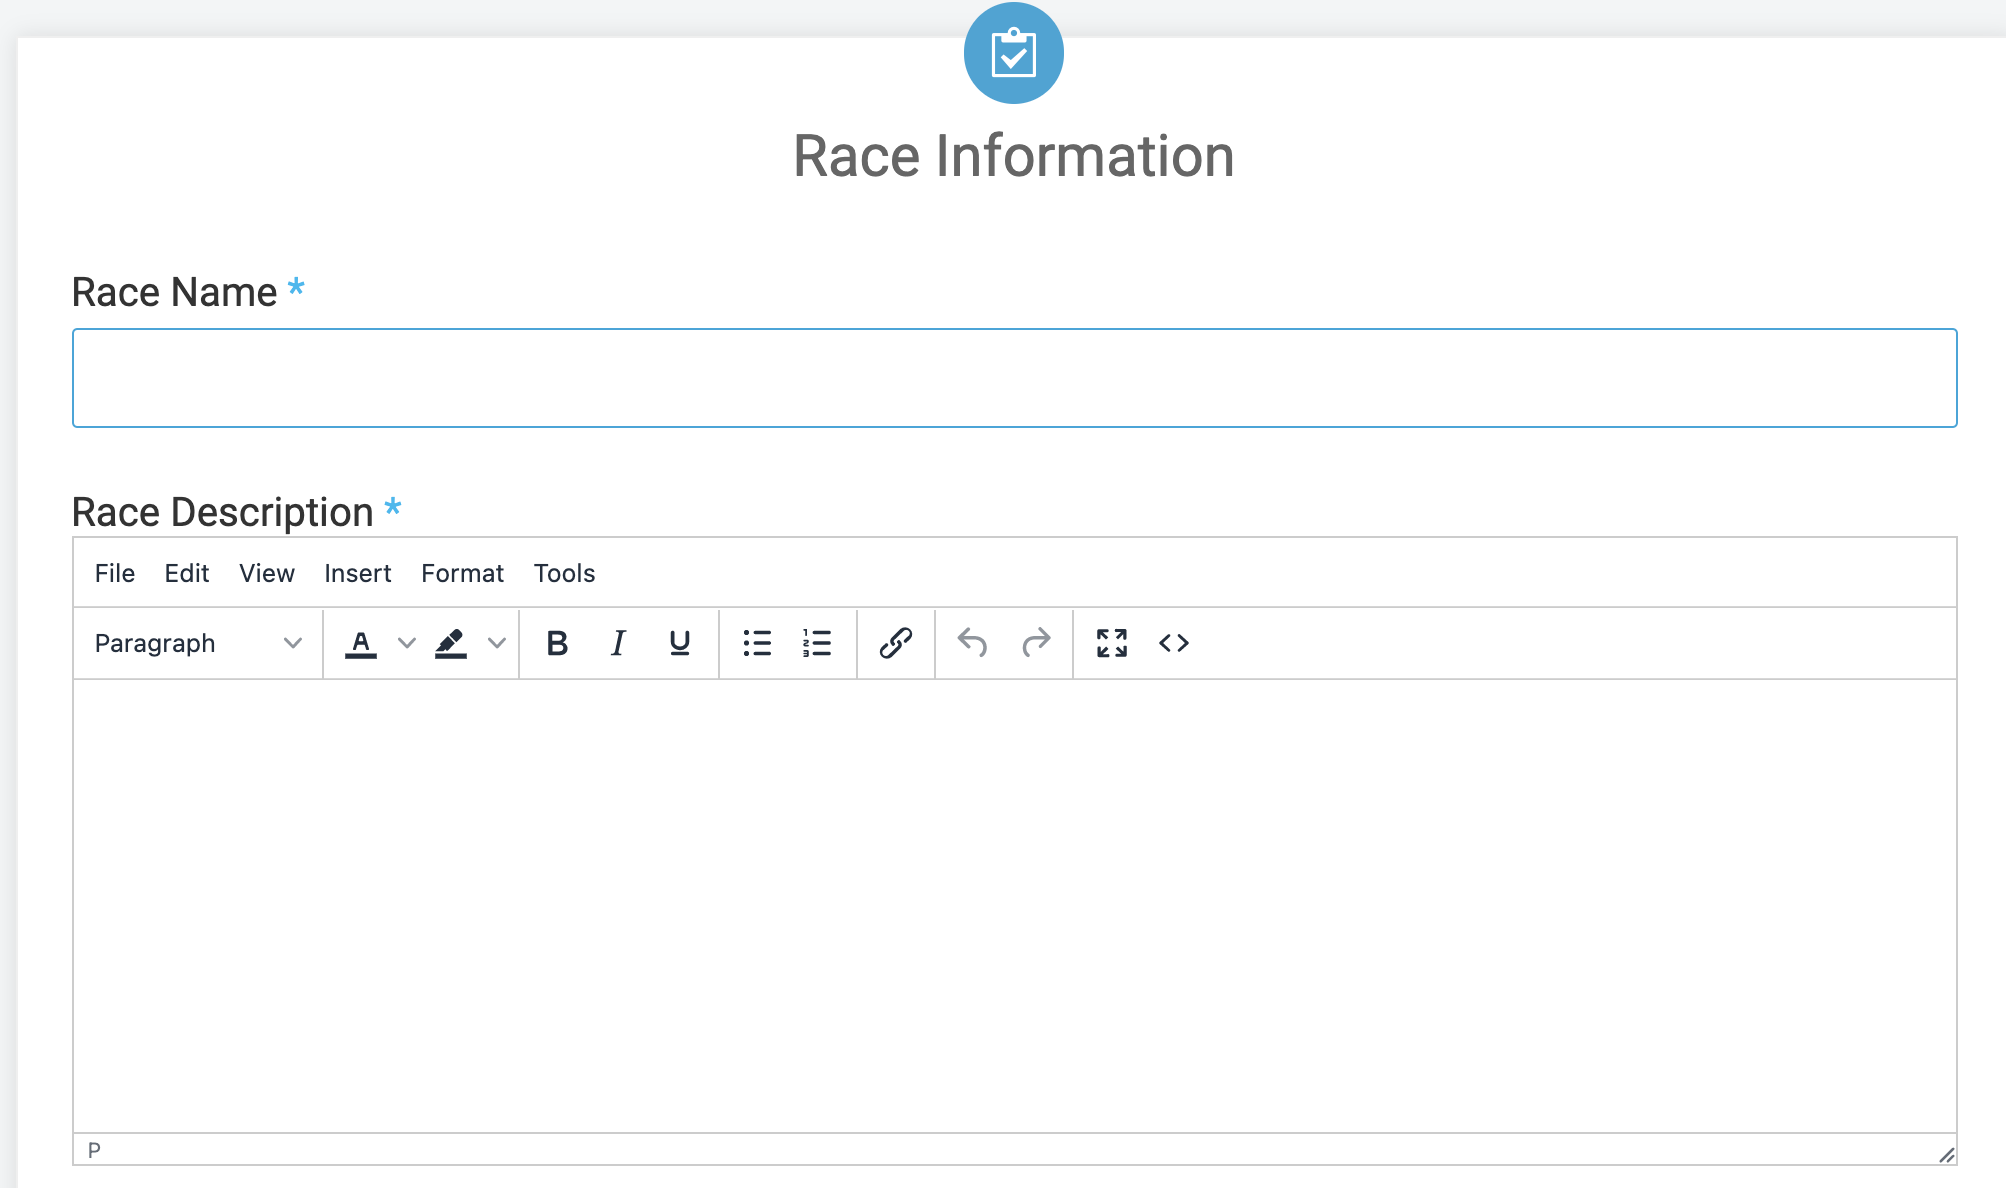Screen dimensions: 2006x1188
Task: Toggle bold formatting in editor toolbar
Action: click(x=557, y=643)
